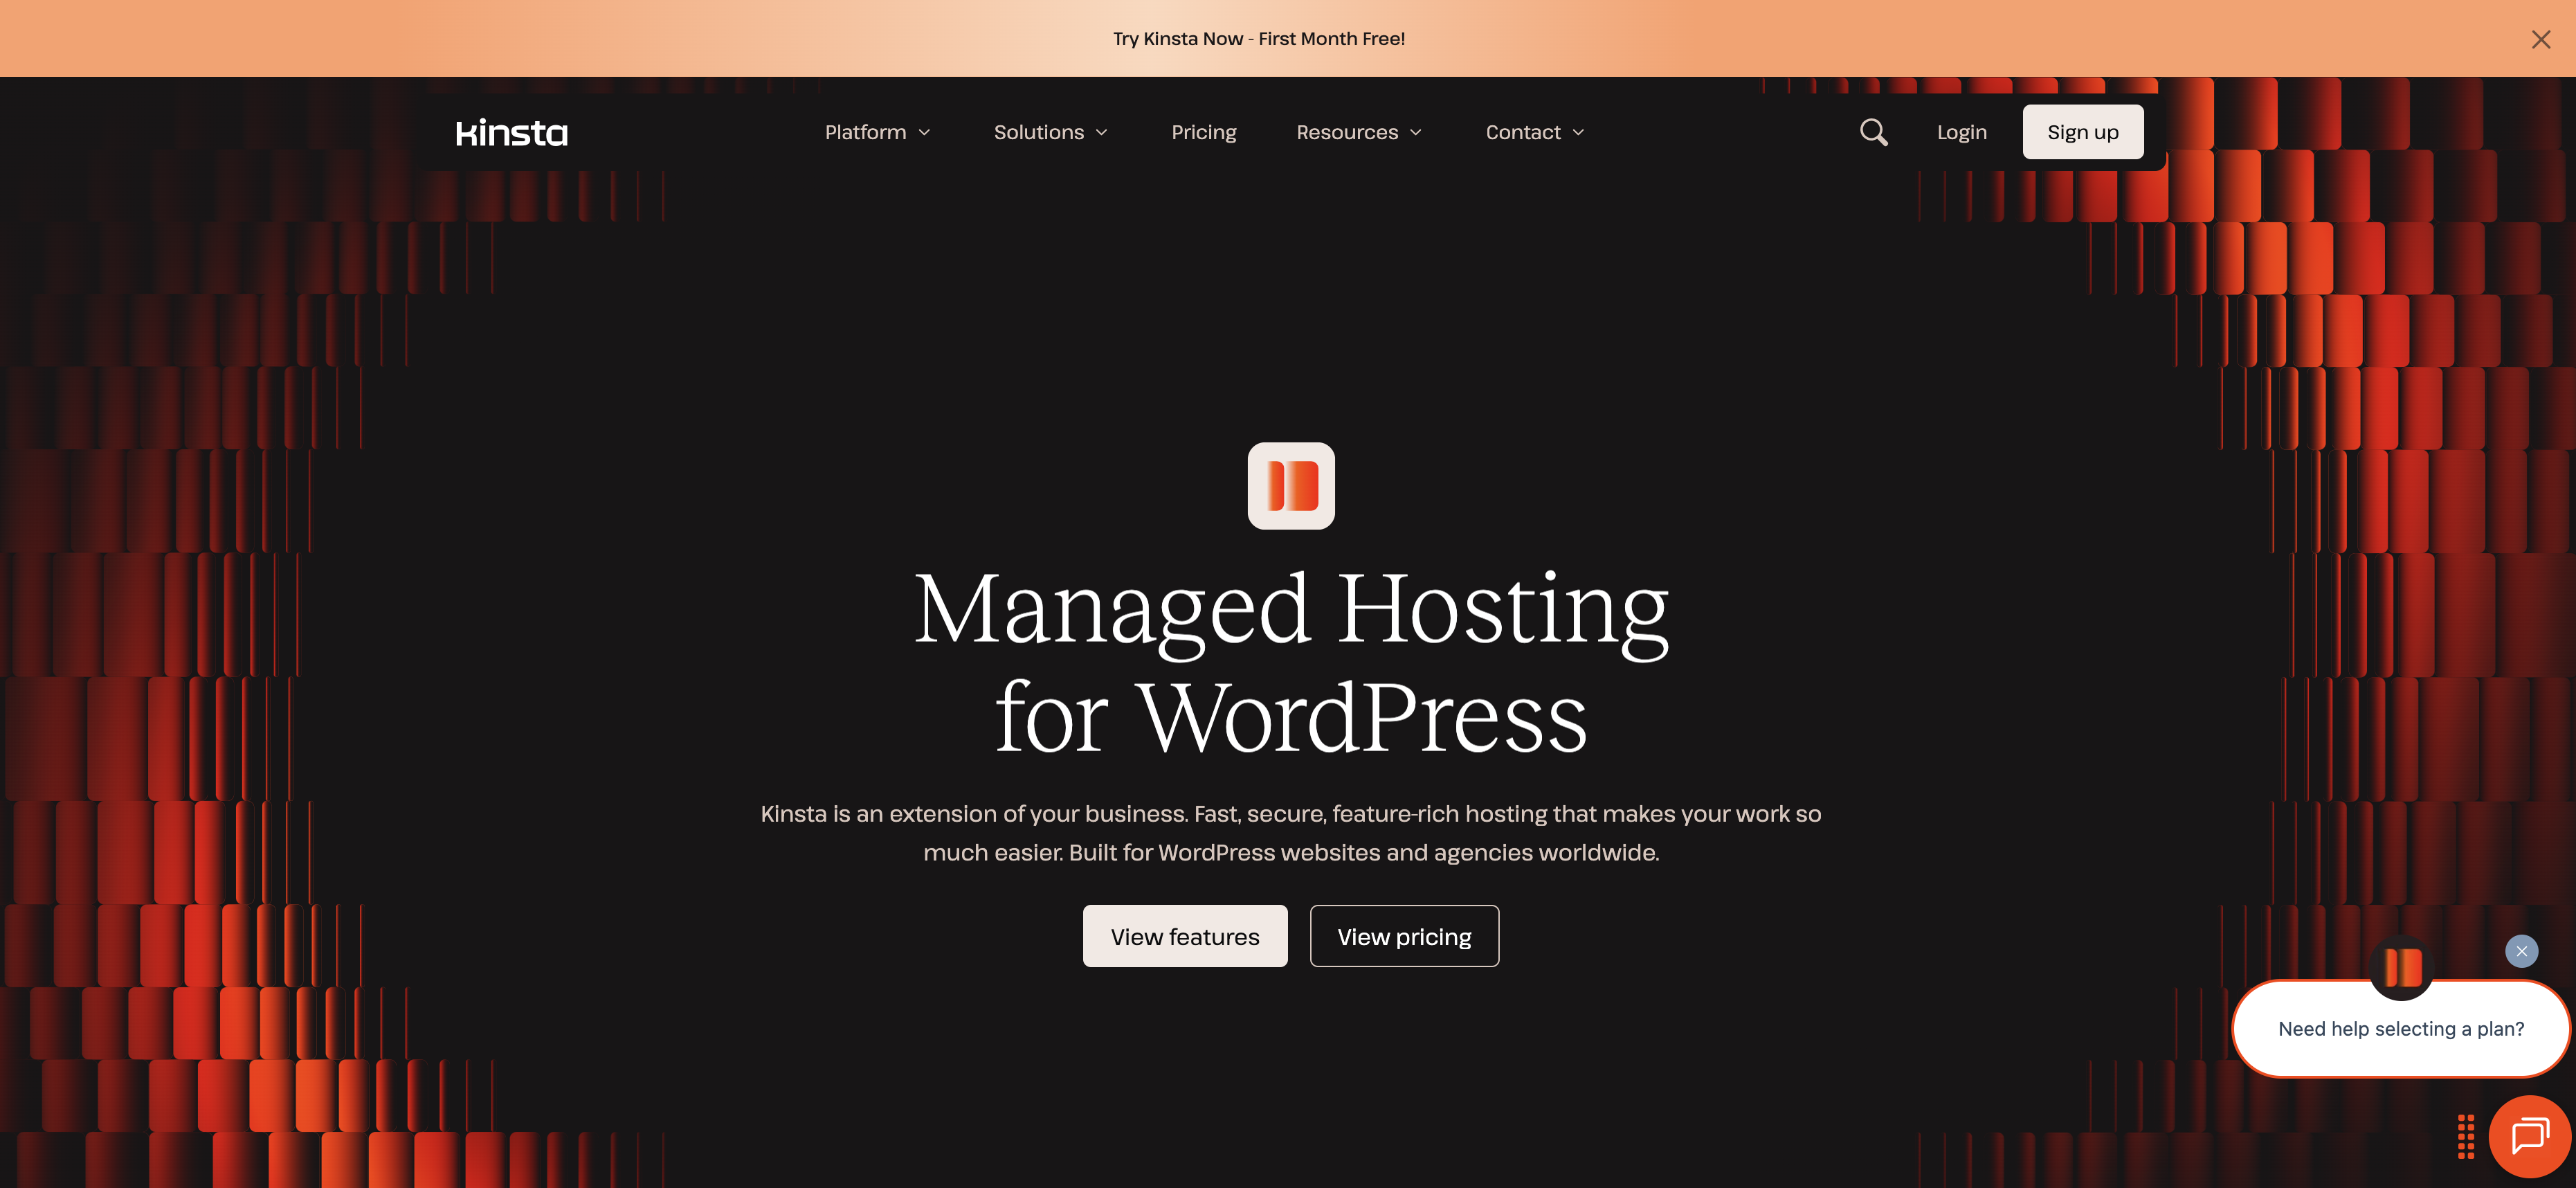The image size is (2576, 1188).
Task: Click the dotted grip handle beside chat
Action: tap(2466, 1136)
